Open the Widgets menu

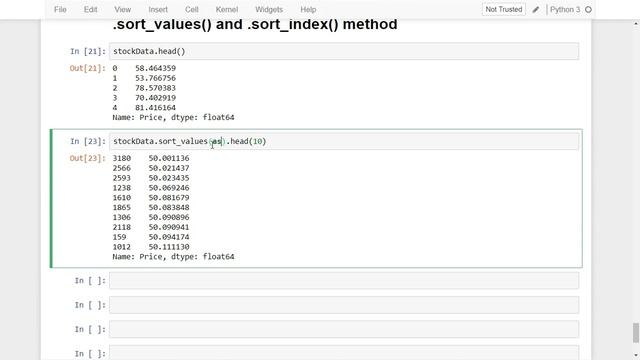(269, 9)
